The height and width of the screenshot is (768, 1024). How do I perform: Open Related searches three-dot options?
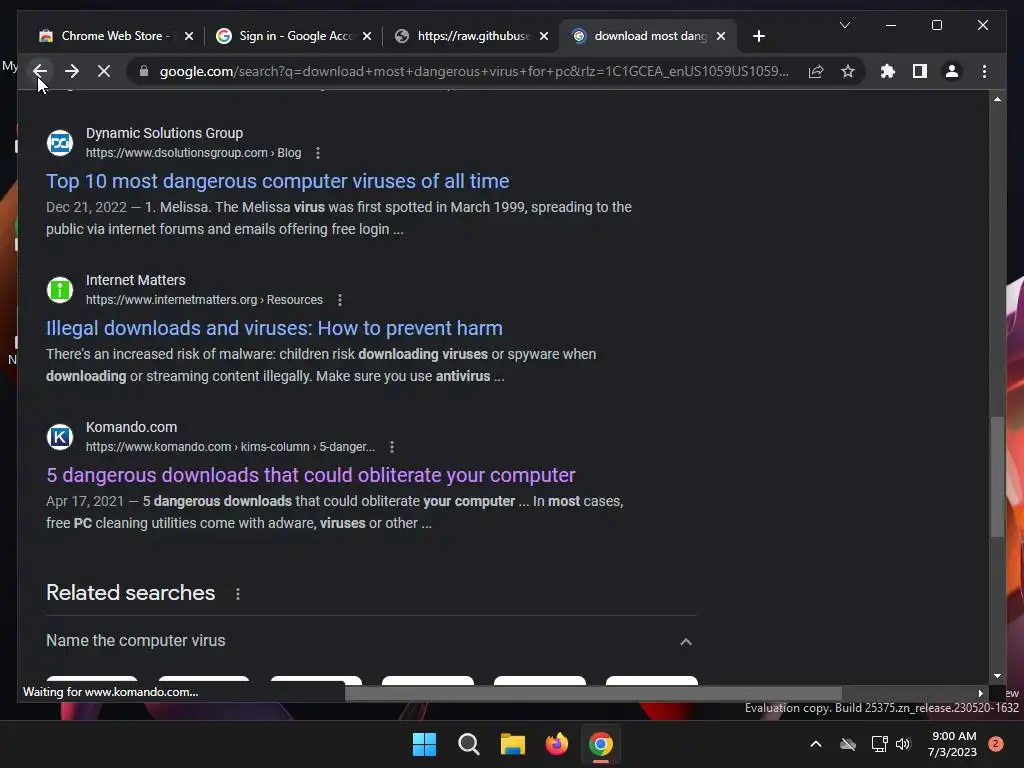238,594
